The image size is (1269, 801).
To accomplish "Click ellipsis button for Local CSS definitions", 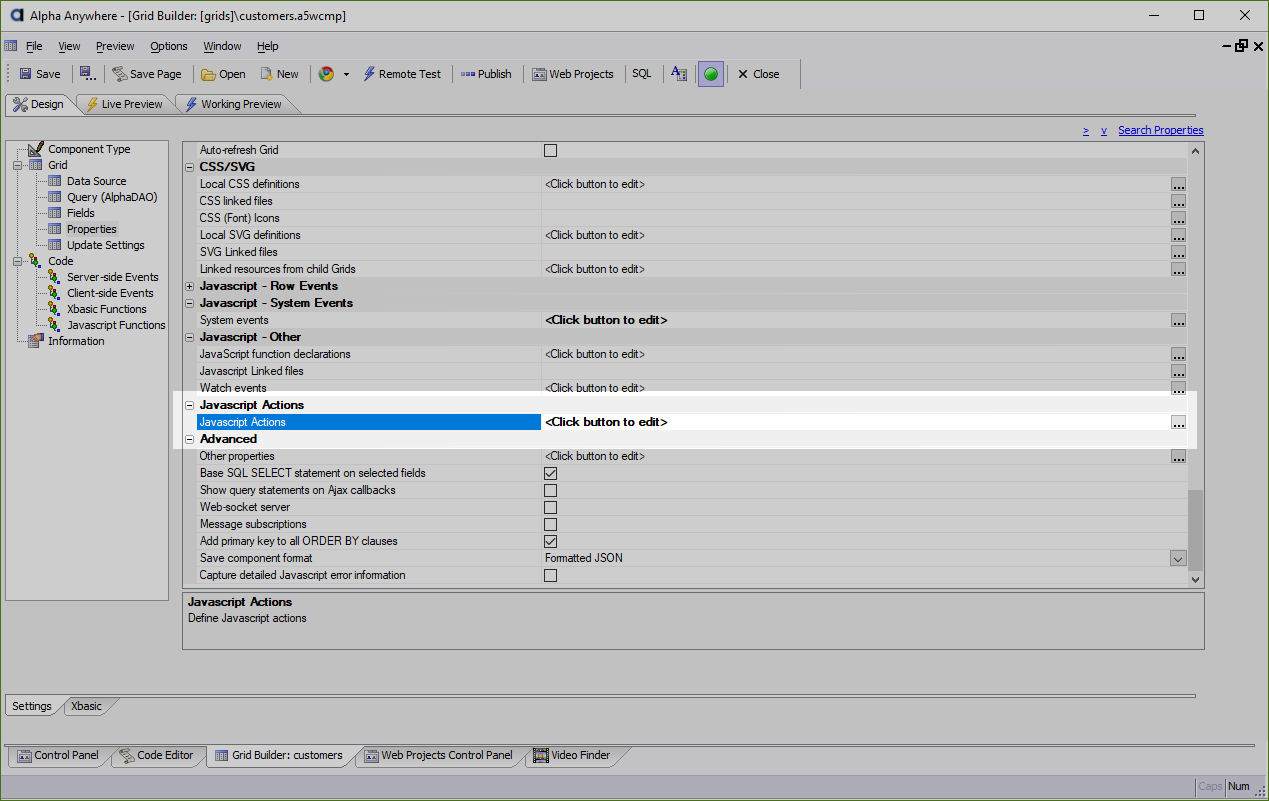I will [x=1179, y=185].
